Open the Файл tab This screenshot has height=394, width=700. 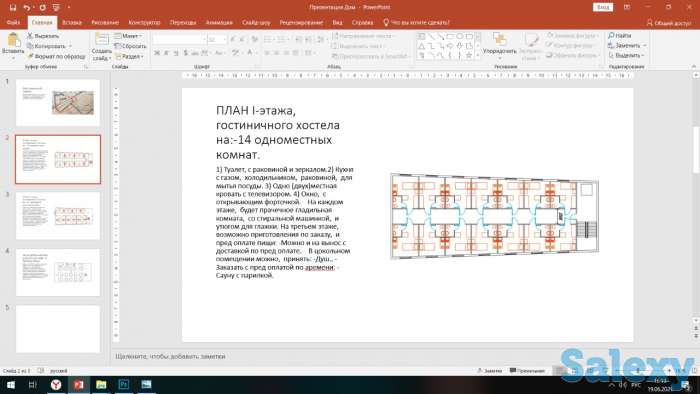[x=13, y=22]
